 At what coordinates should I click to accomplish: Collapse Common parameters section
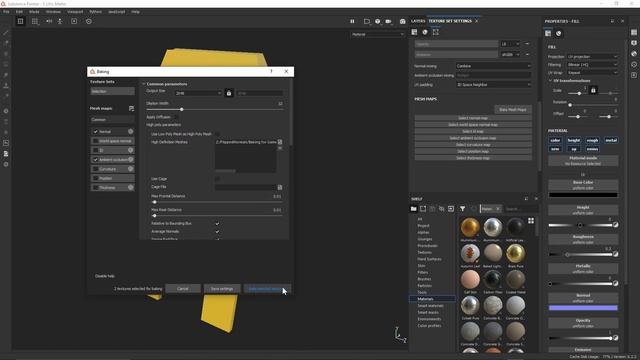[x=144, y=84]
